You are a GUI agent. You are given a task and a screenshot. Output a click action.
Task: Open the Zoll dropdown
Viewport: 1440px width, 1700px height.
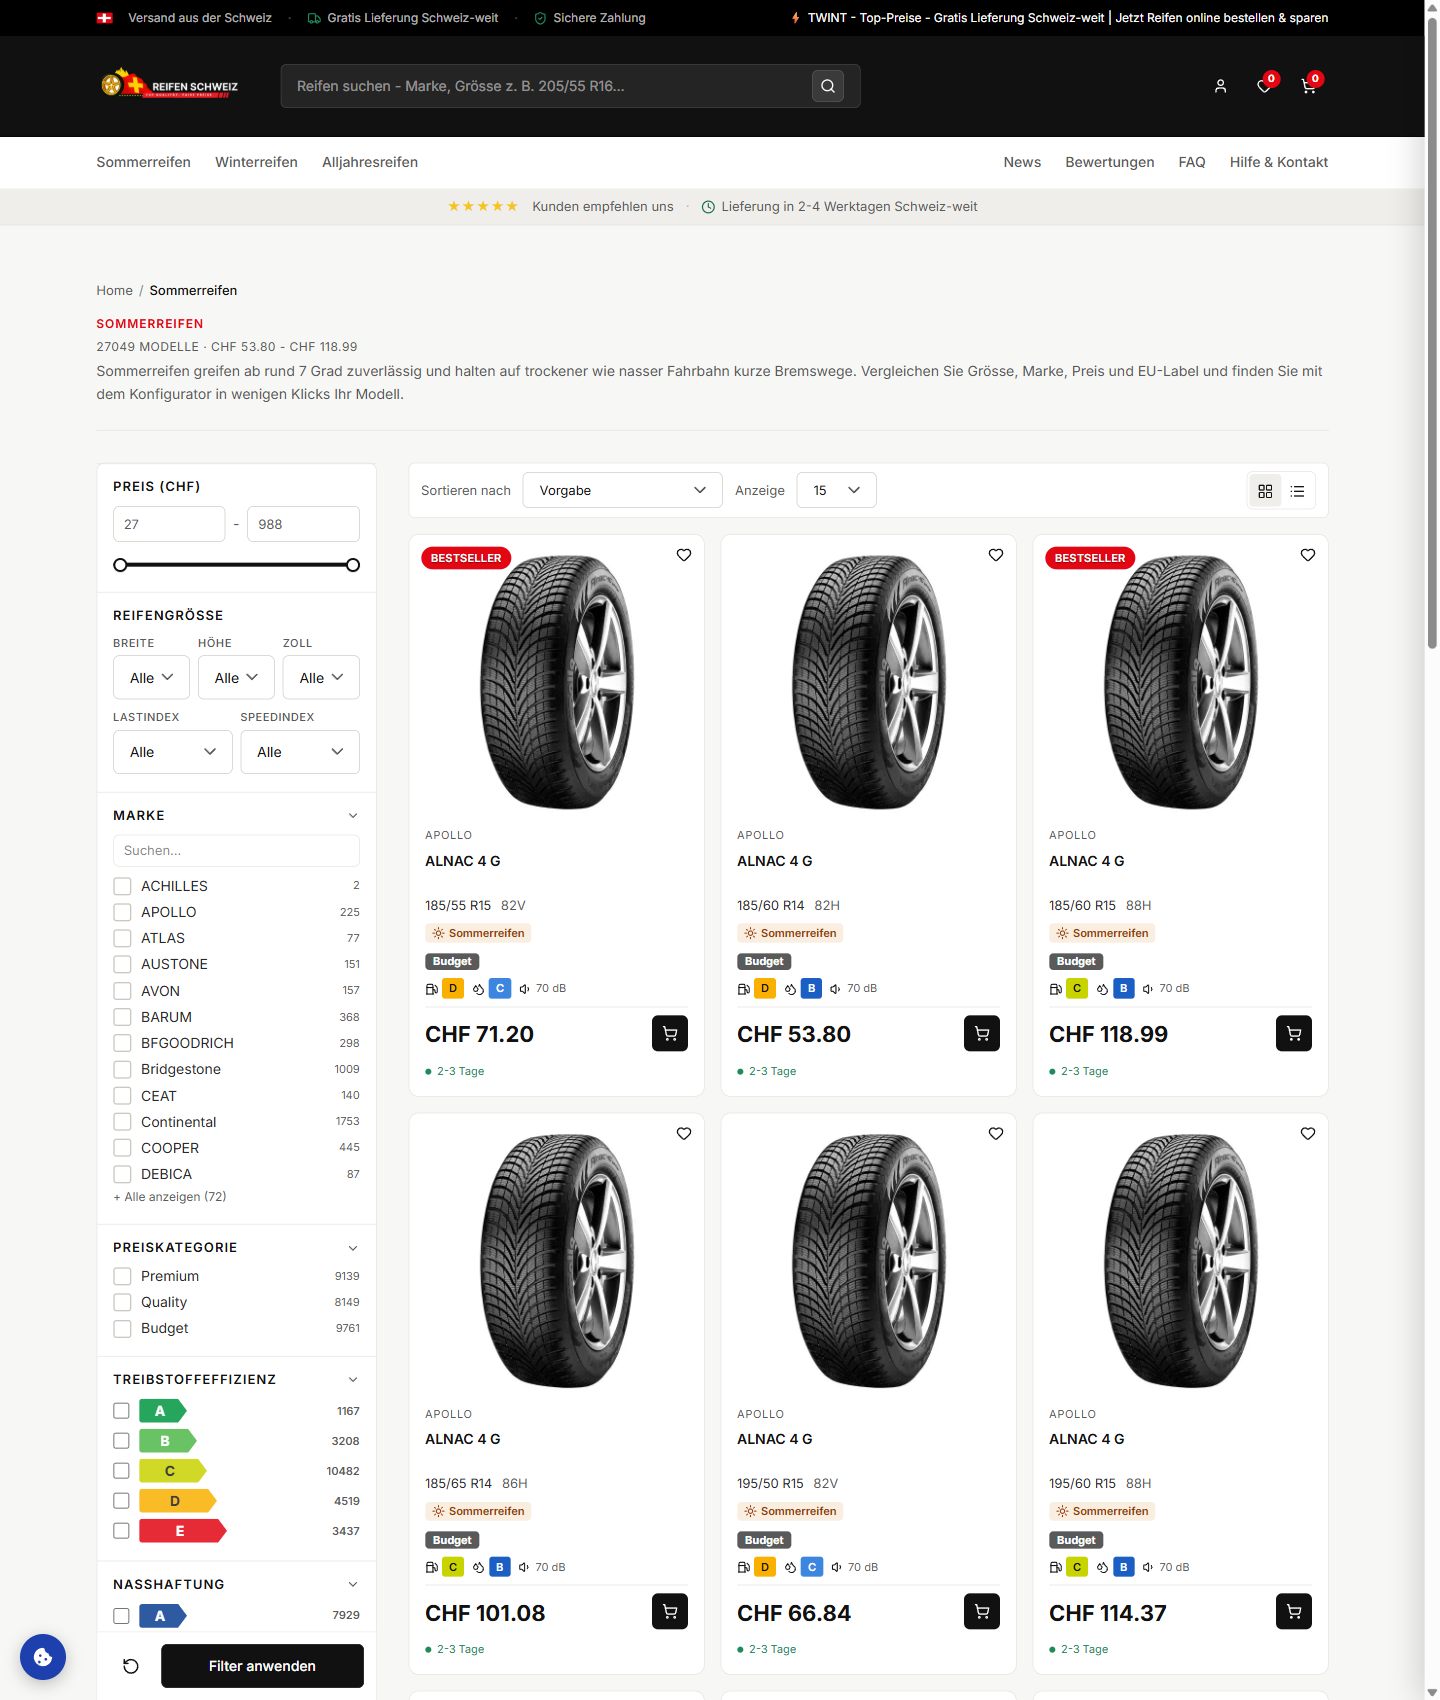tap(321, 678)
